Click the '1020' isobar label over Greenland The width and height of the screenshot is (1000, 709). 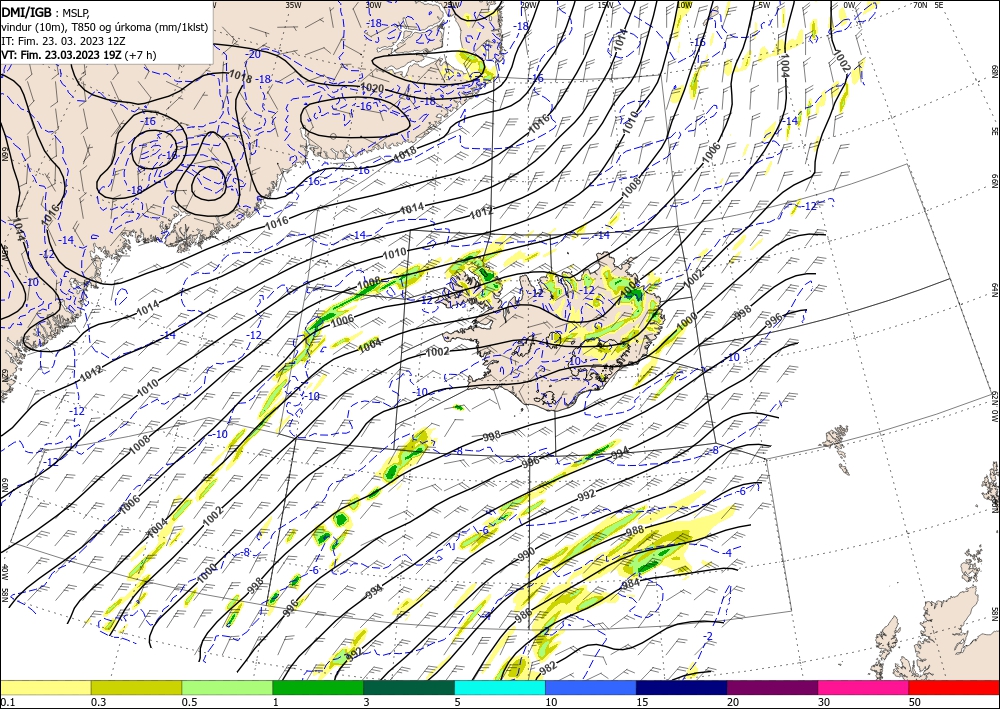tap(372, 88)
